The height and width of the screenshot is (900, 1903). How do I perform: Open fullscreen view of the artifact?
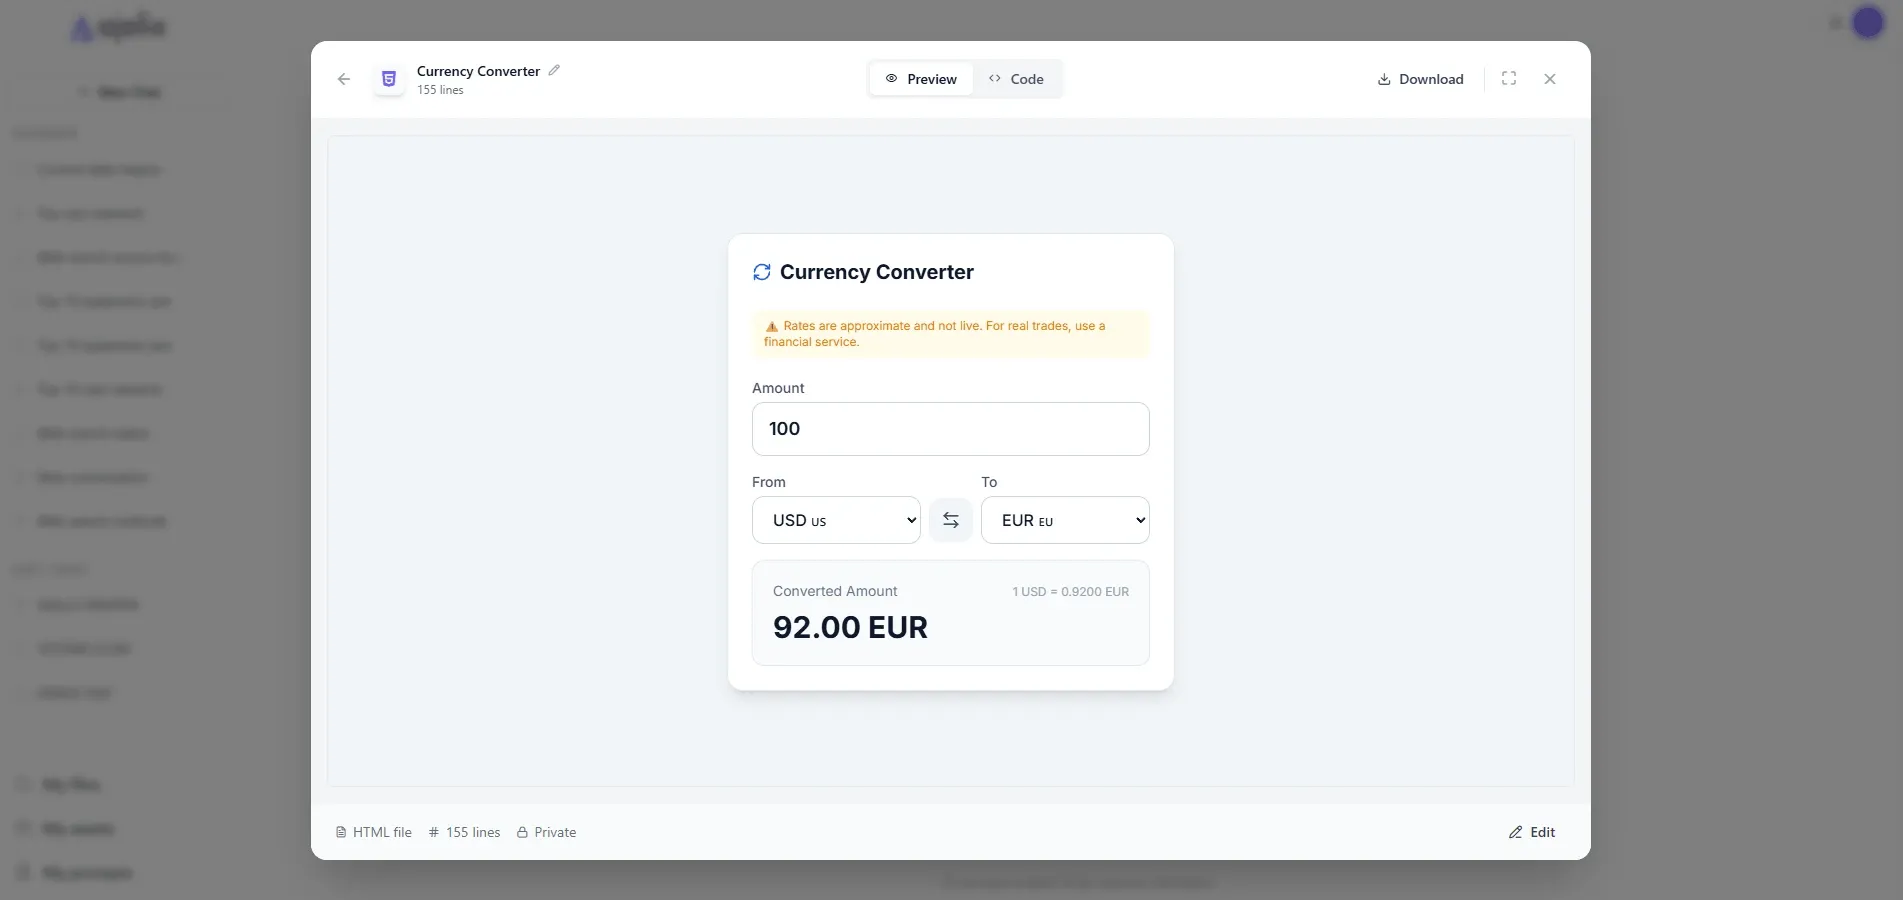(x=1509, y=79)
